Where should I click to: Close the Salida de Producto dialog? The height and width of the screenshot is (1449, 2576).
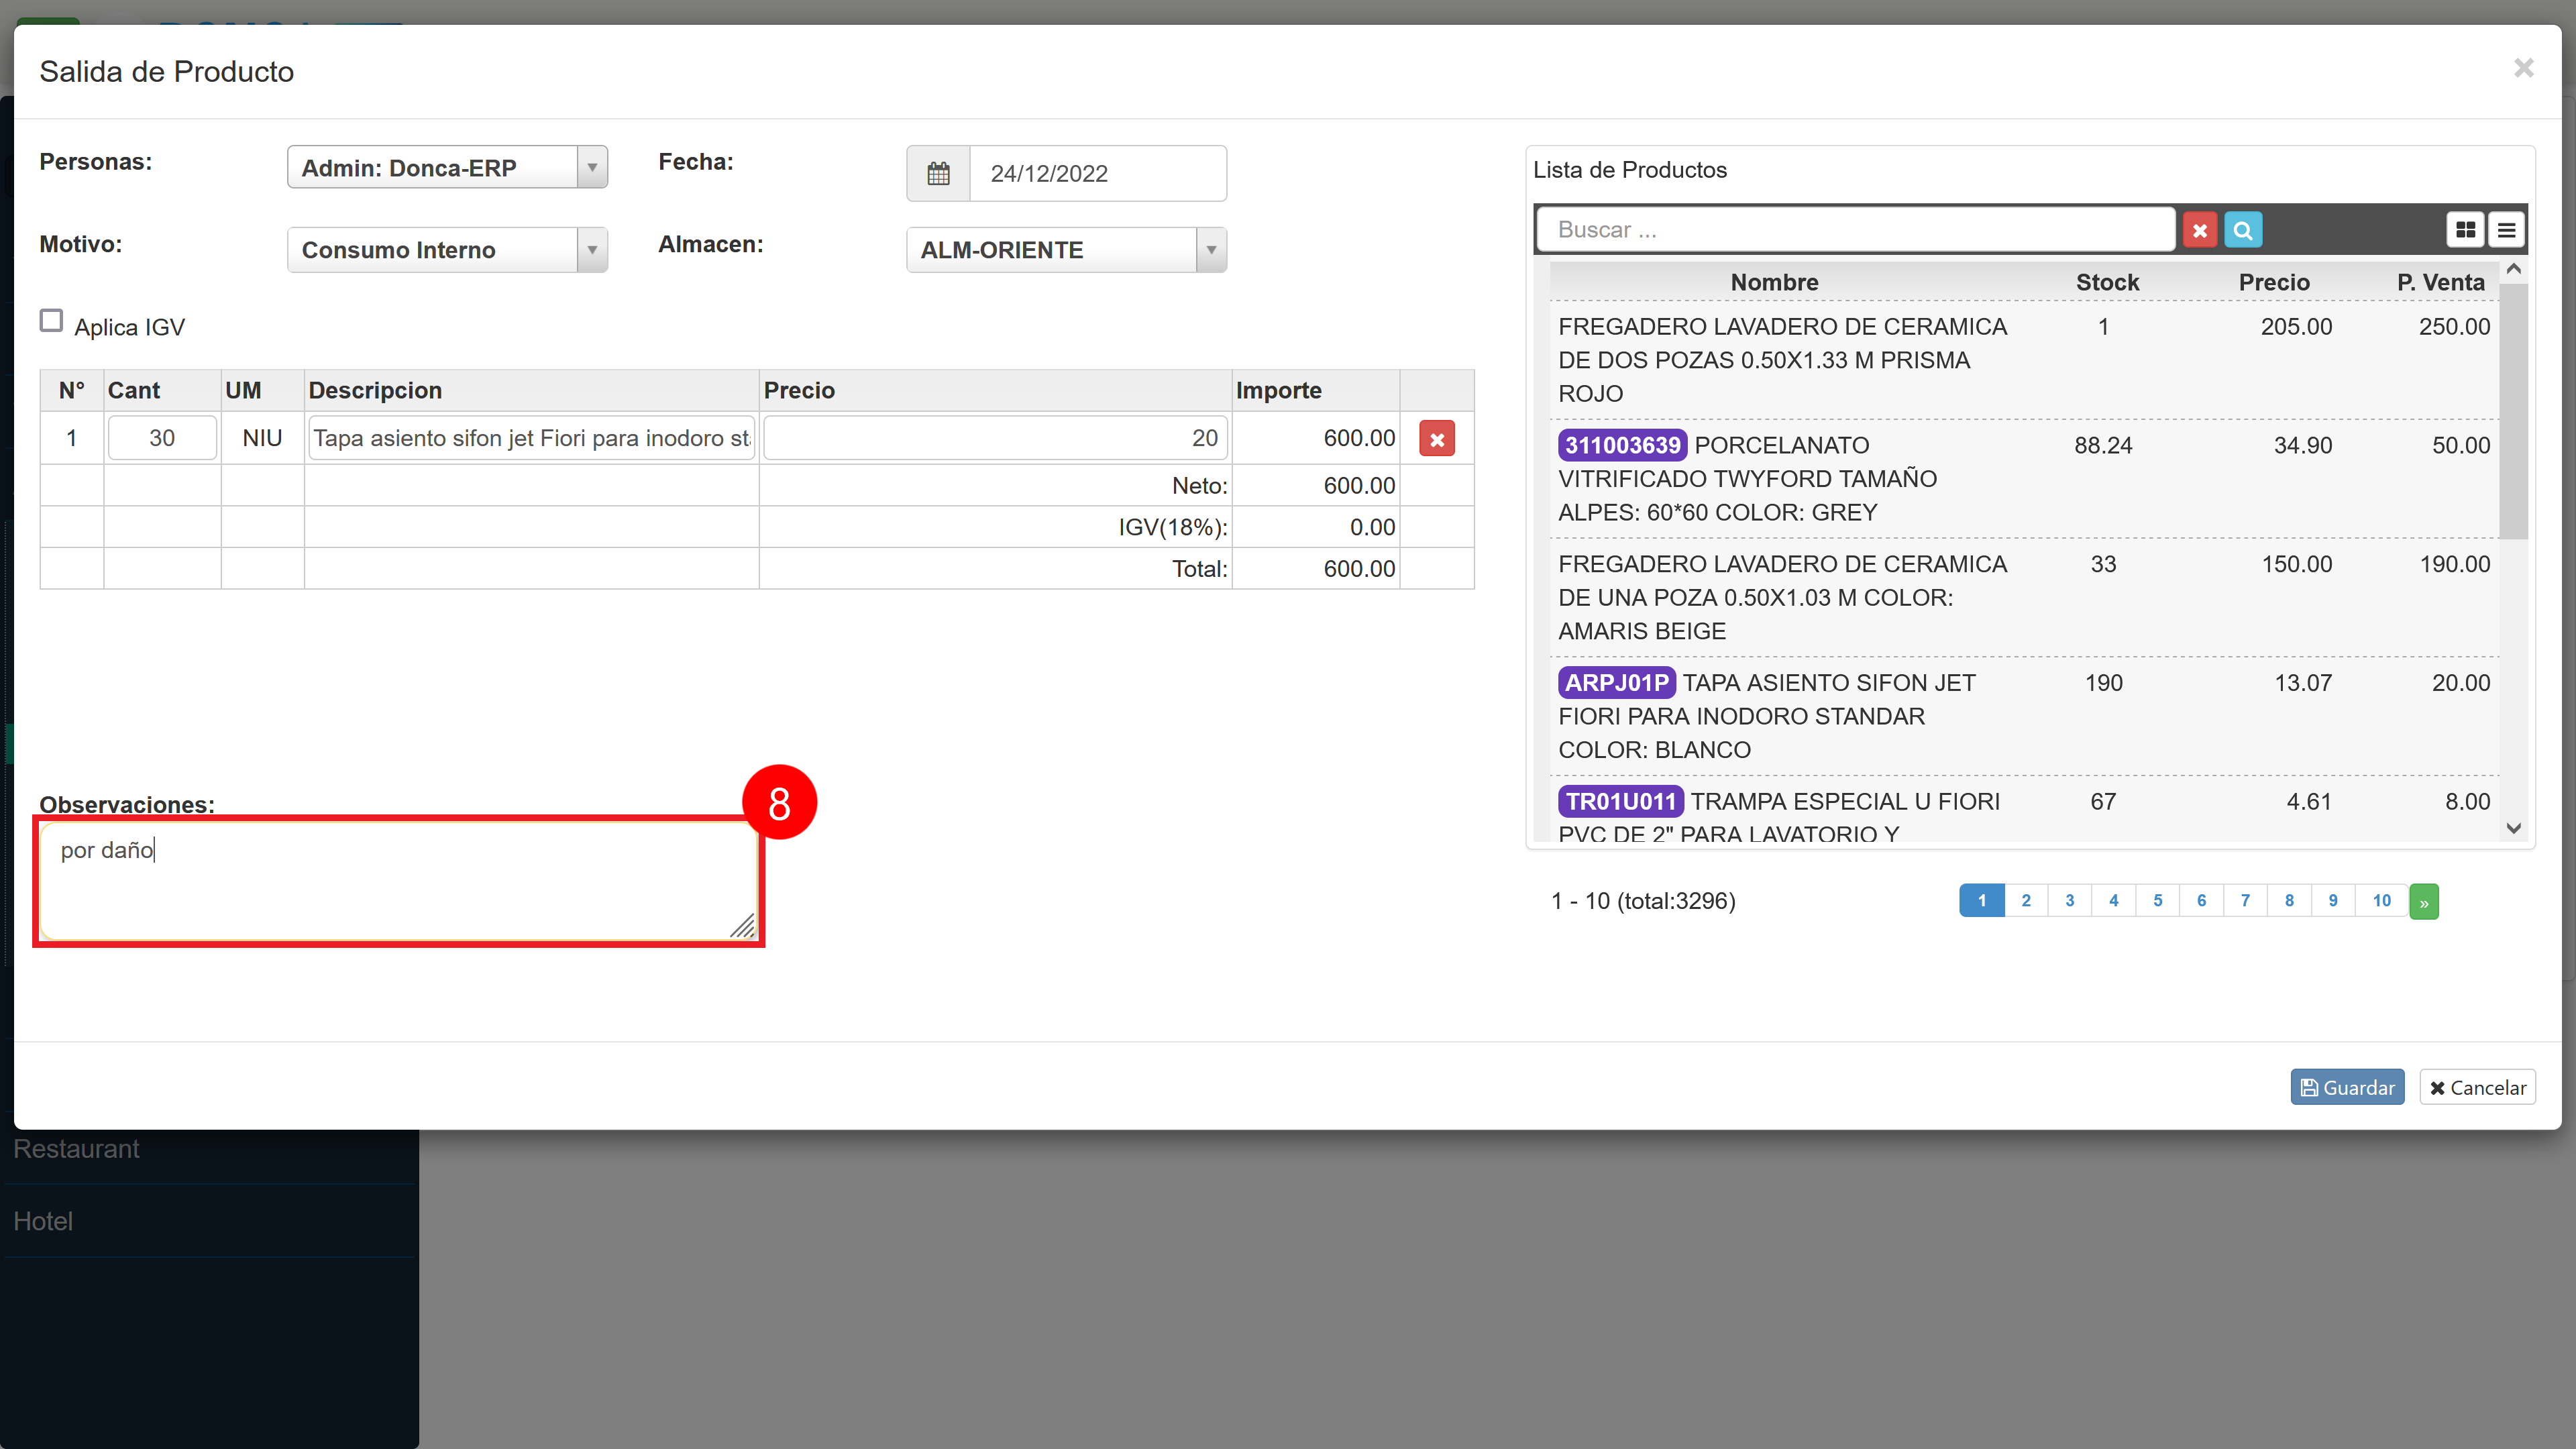pyautogui.click(x=2523, y=68)
